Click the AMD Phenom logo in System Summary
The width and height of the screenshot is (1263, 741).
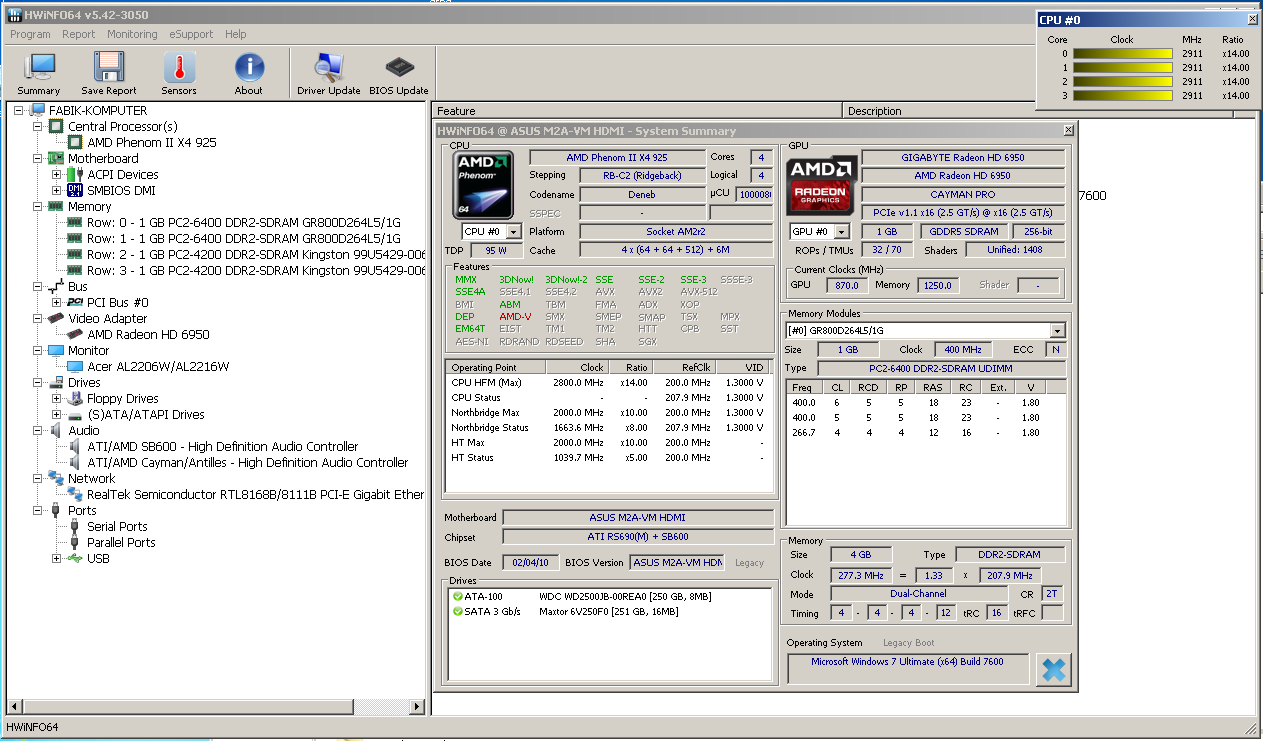tap(483, 184)
